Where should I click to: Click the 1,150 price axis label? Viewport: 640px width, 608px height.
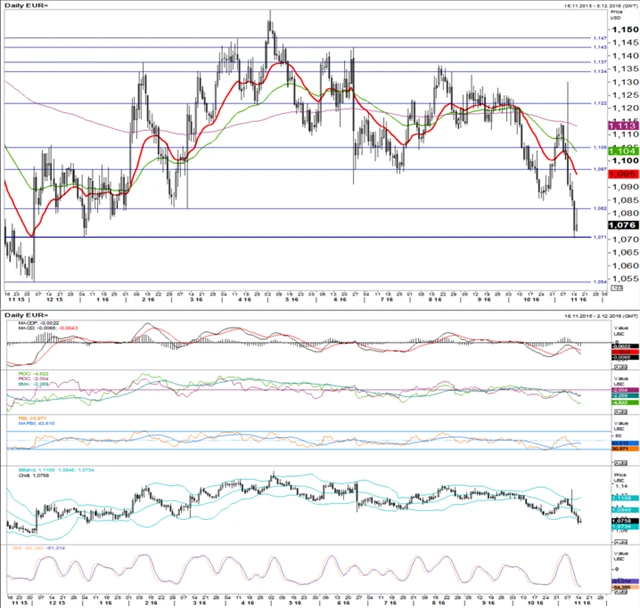(x=623, y=29)
